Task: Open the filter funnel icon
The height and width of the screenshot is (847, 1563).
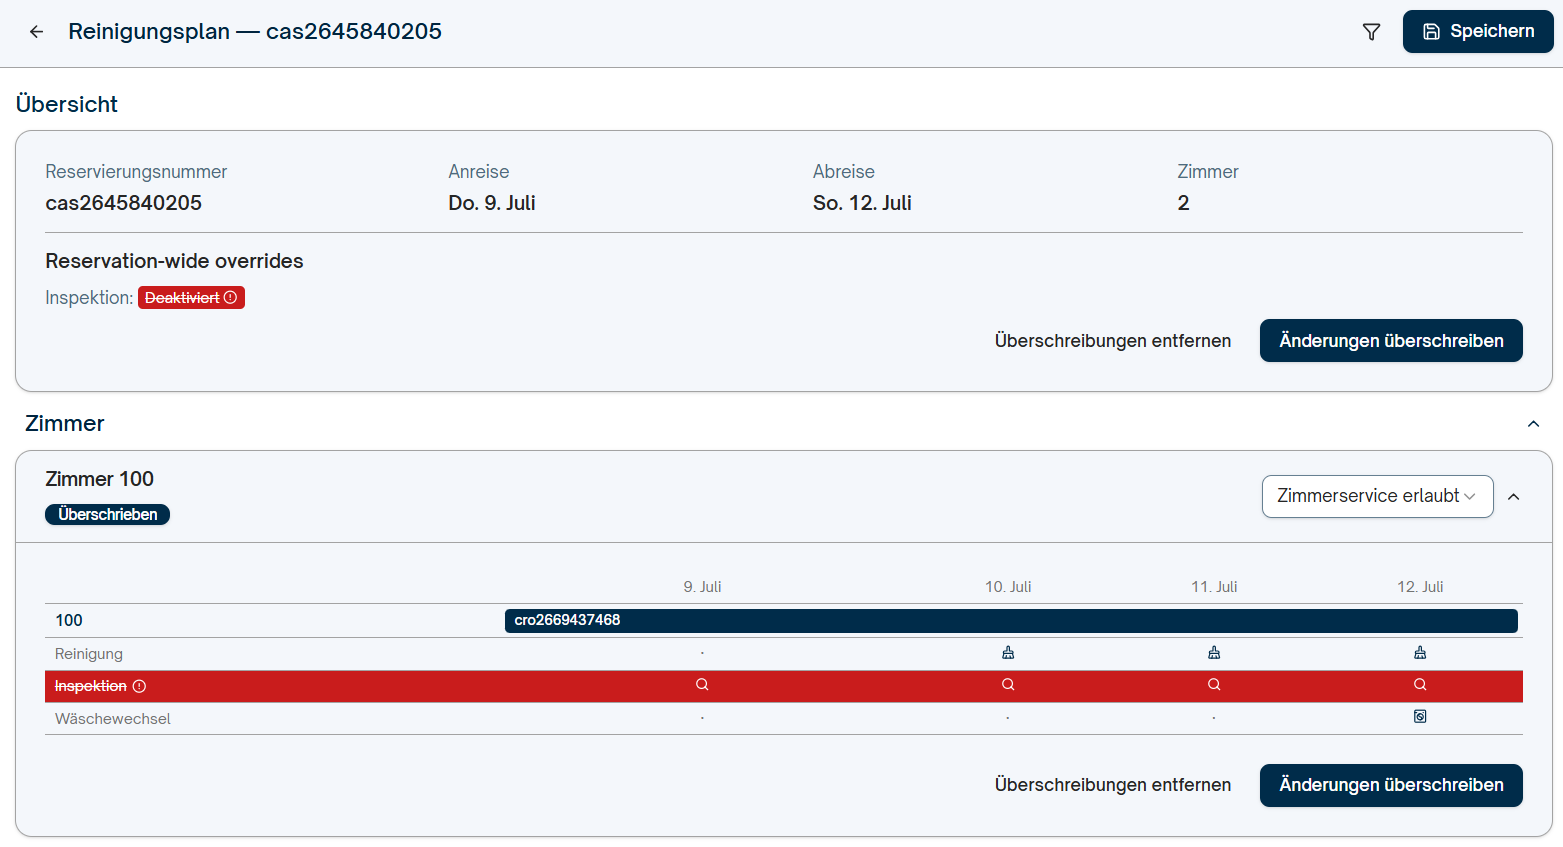Action: point(1372,32)
